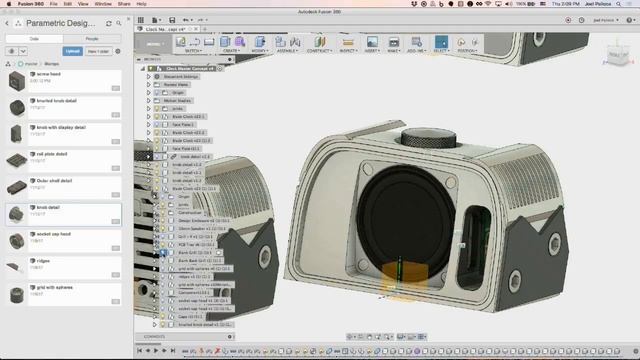The width and height of the screenshot is (640, 360).
Task: Click the Position icon in the toolbar
Action: (x=461, y=42)
